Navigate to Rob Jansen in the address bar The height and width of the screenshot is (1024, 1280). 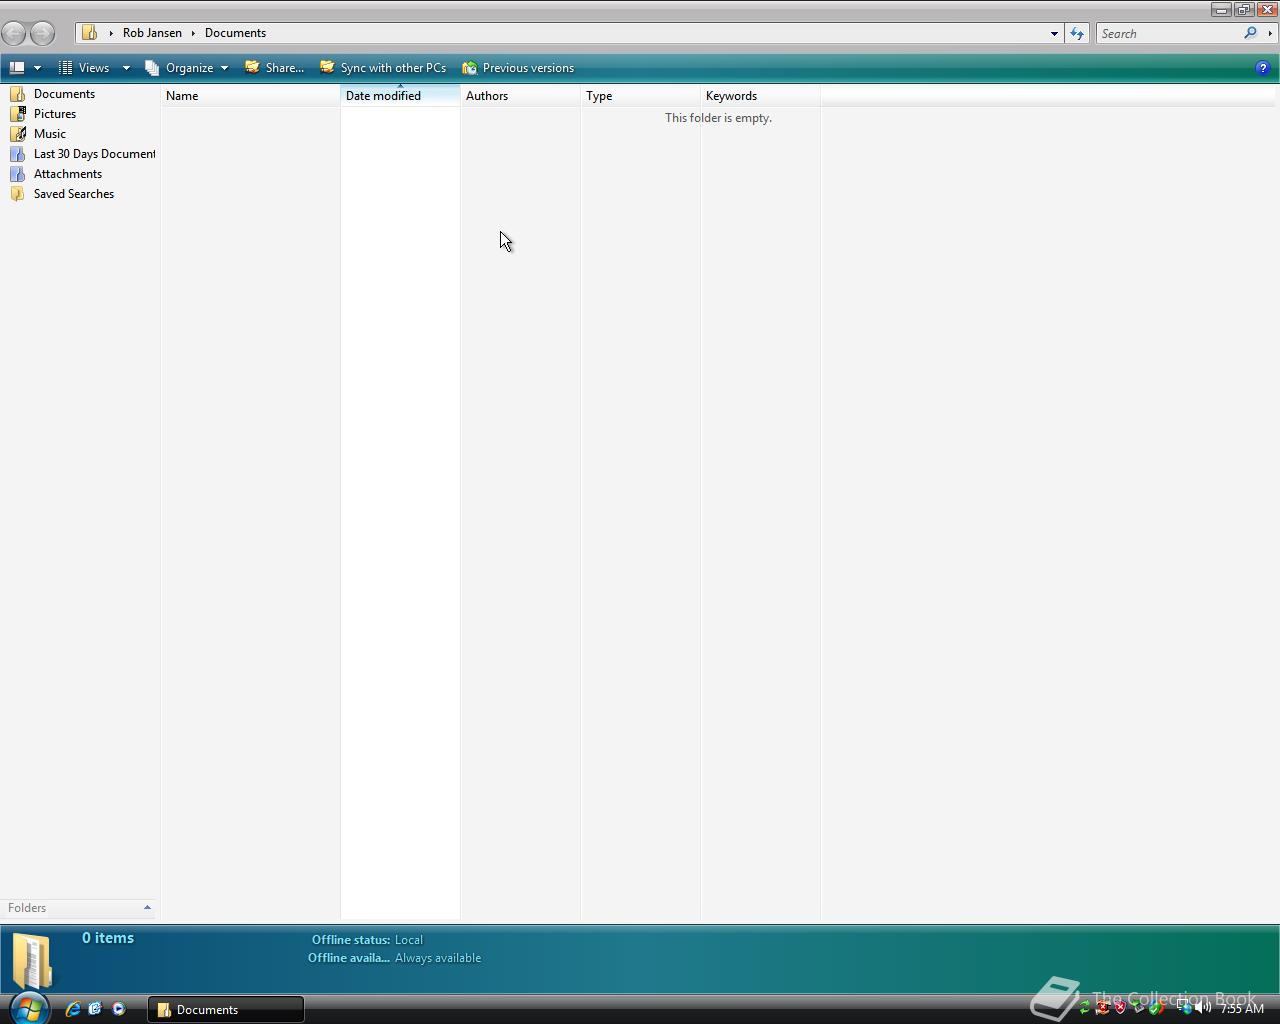coord(152,33)
